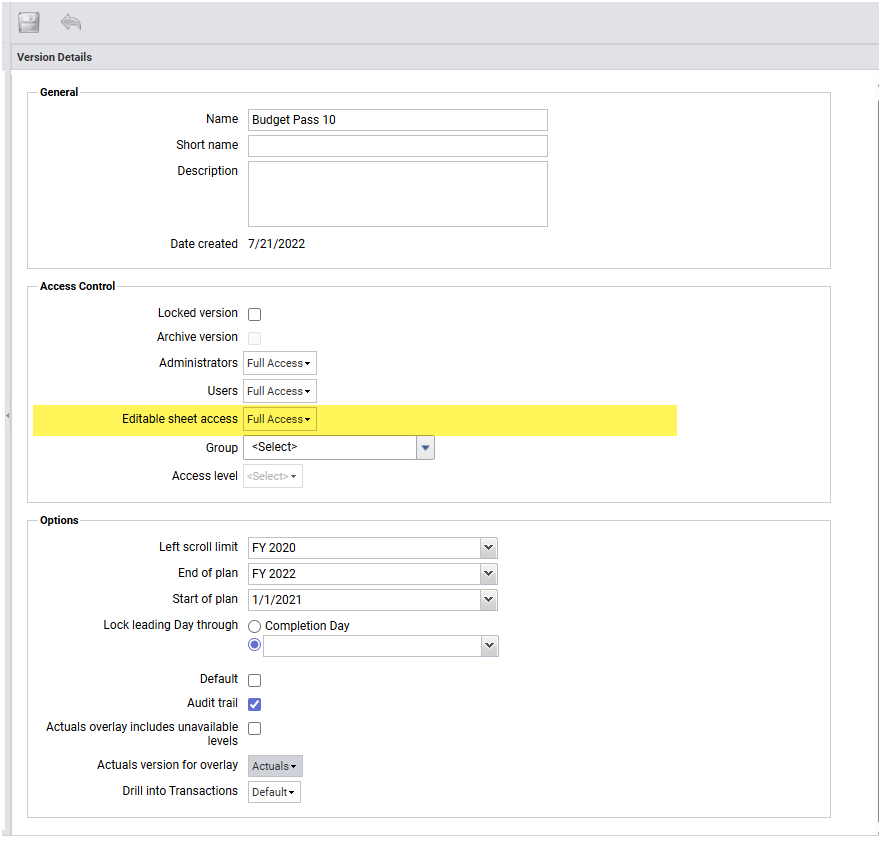881x857 pixels.
Task: Uncheck the Audit trail checkbox
Action: point(254,704)
